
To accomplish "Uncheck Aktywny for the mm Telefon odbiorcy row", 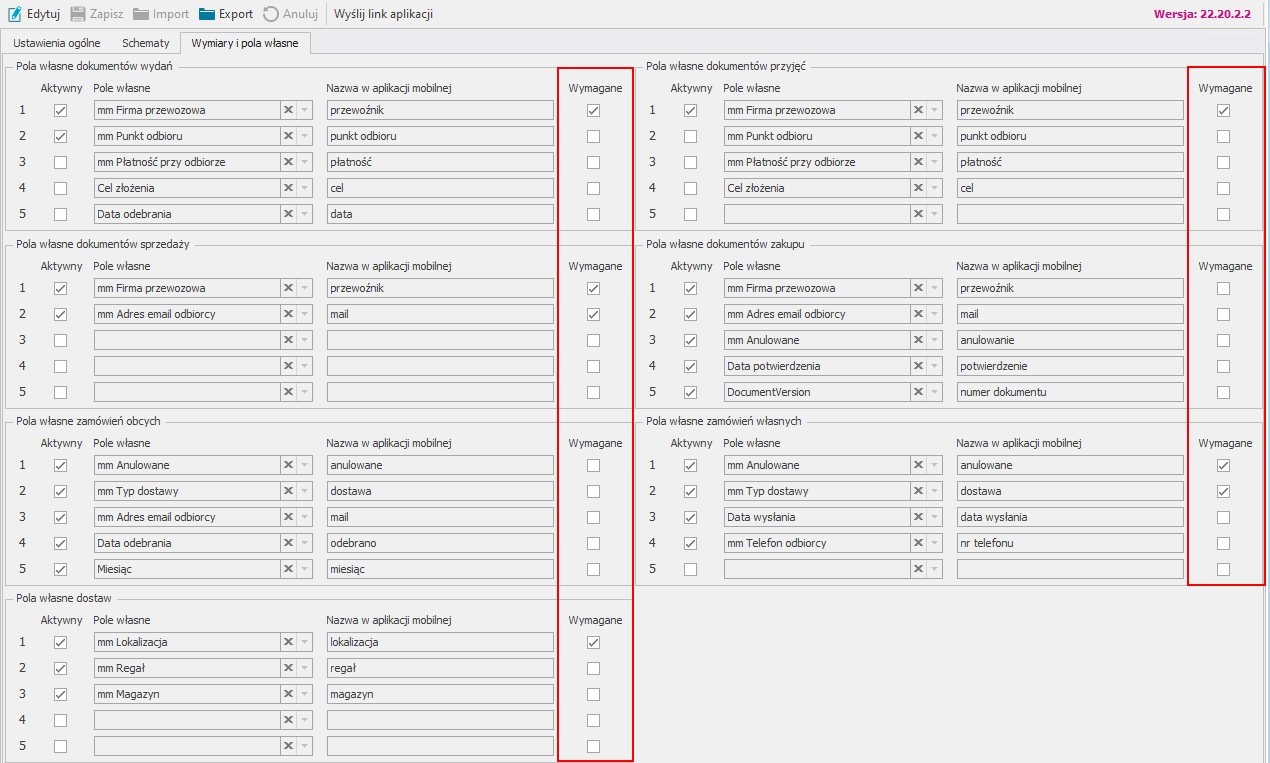I will (x=690, y=543).
